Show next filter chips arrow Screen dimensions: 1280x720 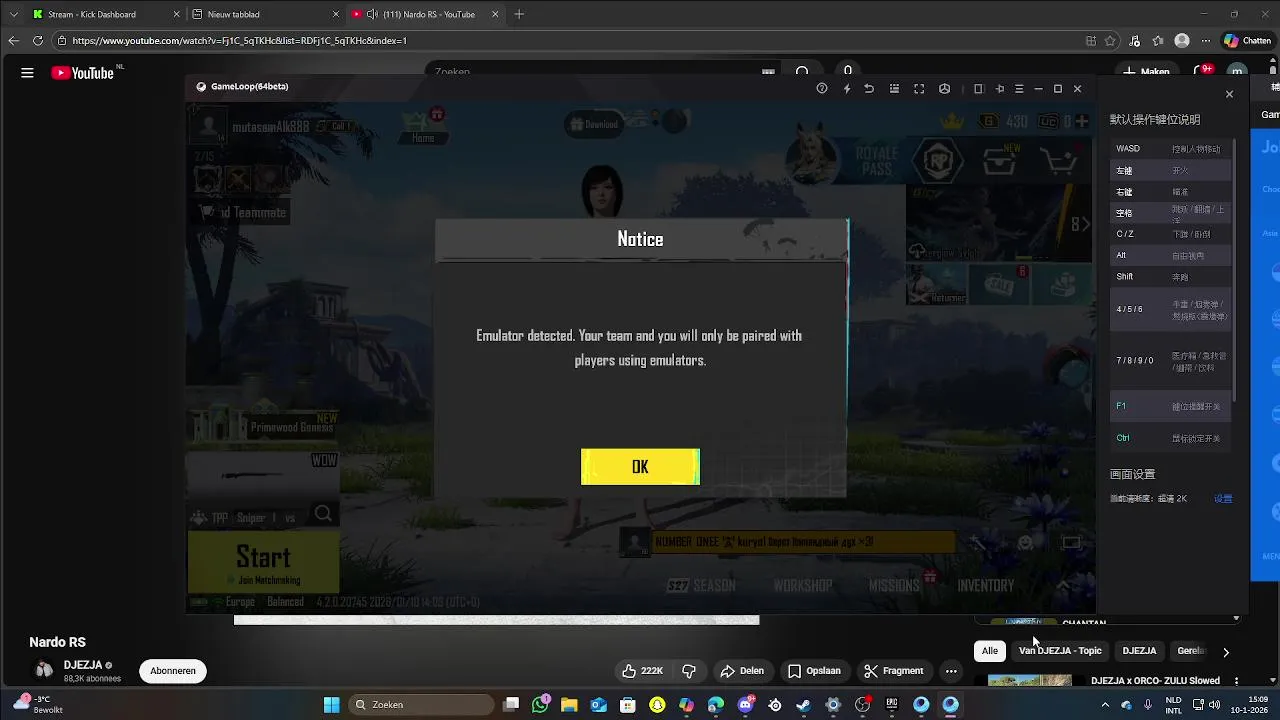click(1226, 652)
